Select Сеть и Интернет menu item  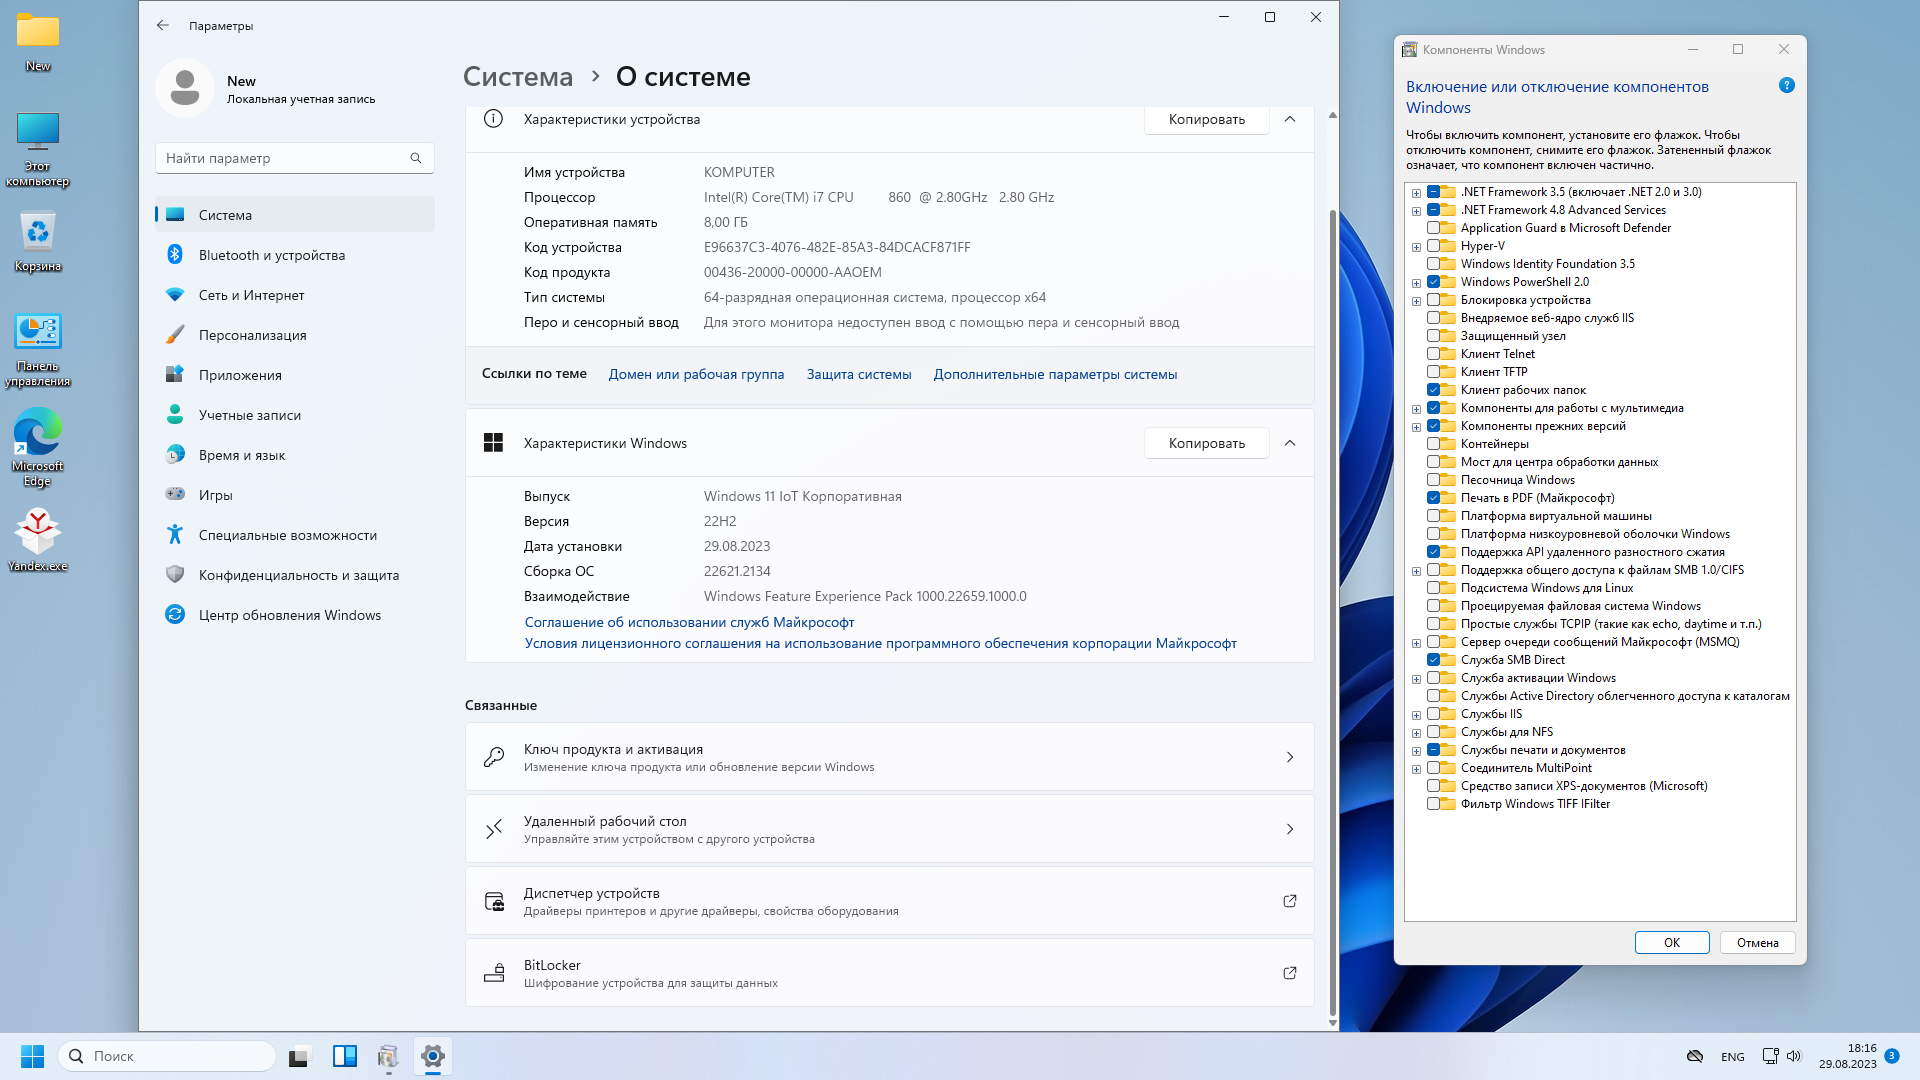tap(251, 295)
